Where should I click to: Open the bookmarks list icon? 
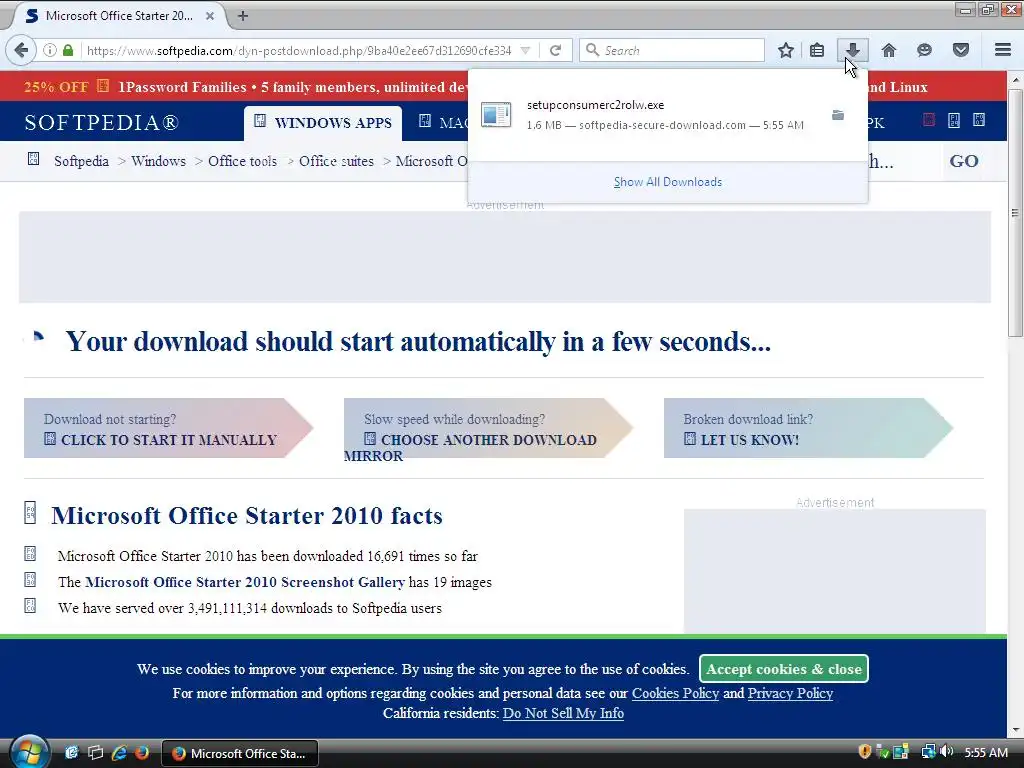[817, 50]
